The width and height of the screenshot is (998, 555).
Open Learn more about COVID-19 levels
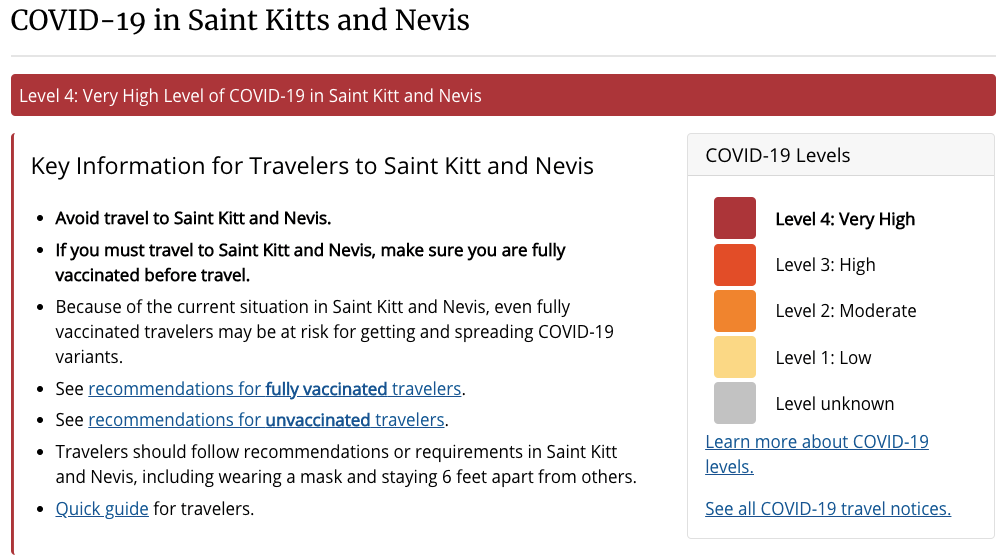click(x=816, y=453)
